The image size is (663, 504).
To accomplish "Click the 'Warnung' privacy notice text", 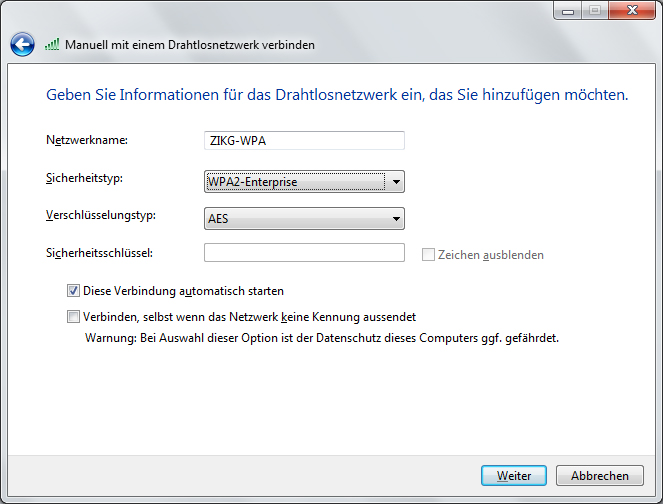I will [x=320, y=338].
